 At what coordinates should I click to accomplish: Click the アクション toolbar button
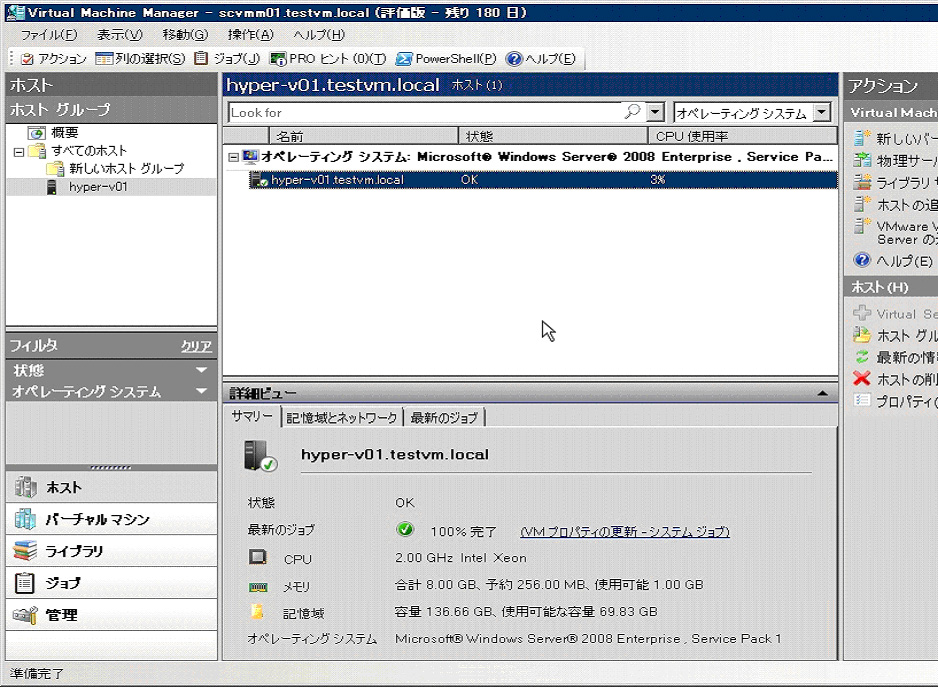click(x=27, y=59)
